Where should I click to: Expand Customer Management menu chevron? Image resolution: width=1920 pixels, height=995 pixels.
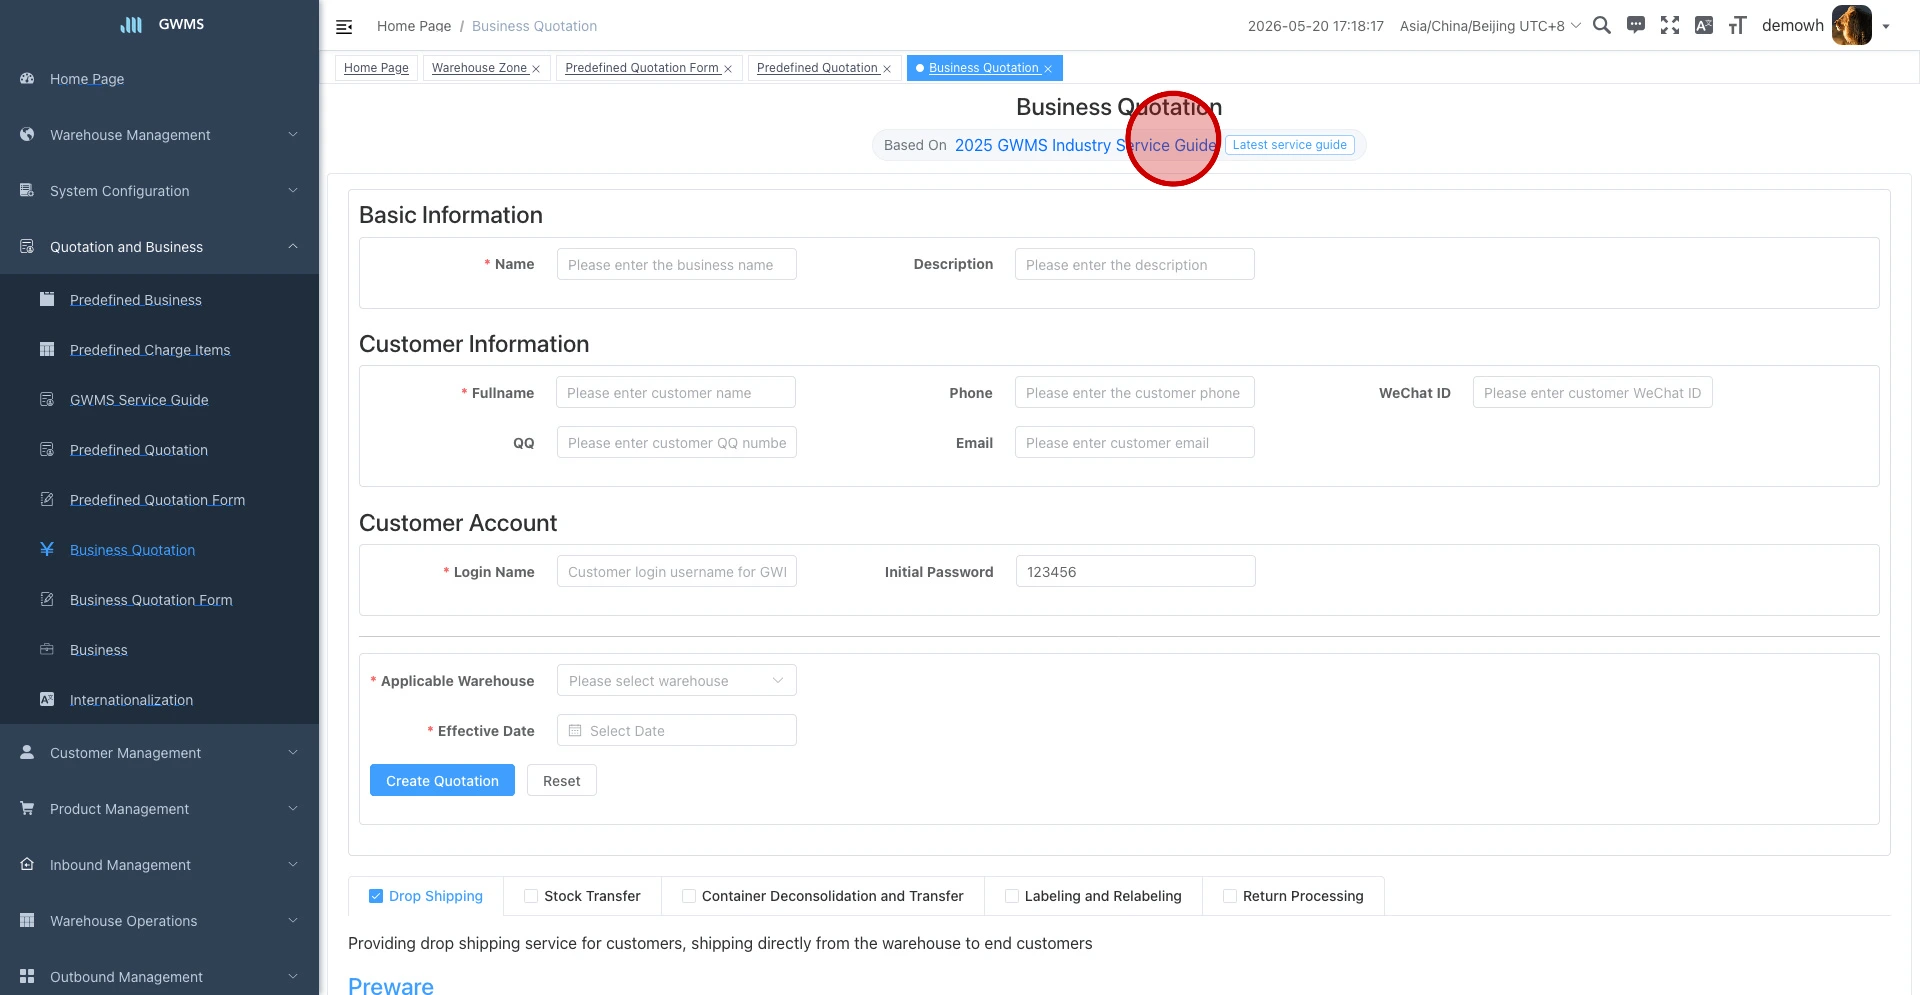coord(293,752)
